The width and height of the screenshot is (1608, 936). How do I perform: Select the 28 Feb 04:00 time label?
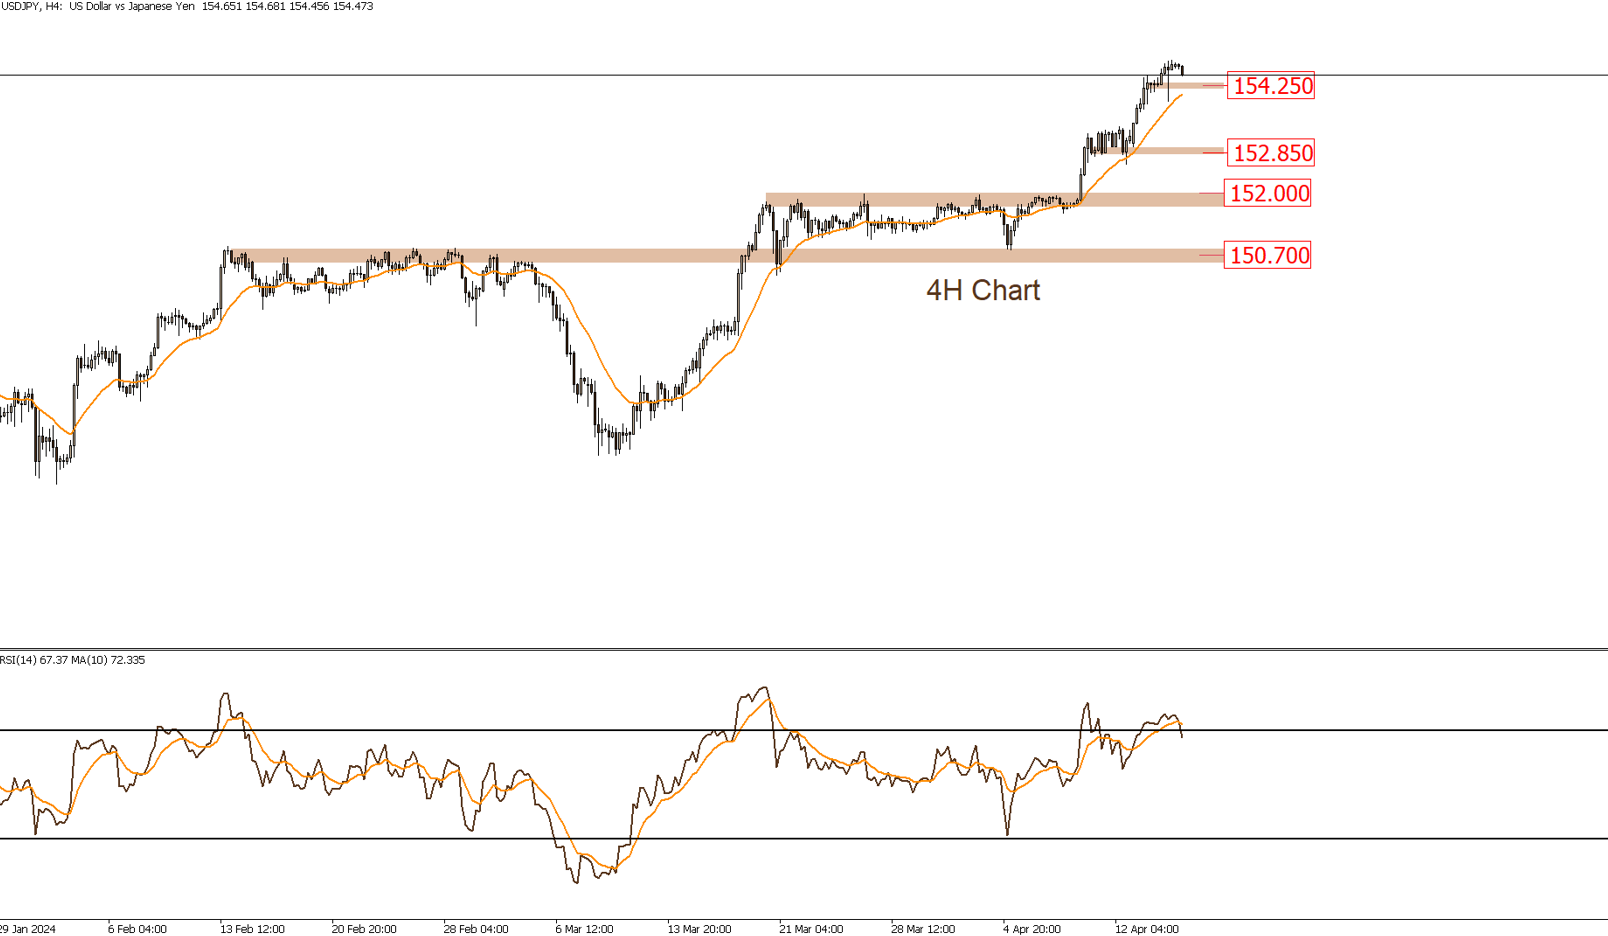click(476, 929)
